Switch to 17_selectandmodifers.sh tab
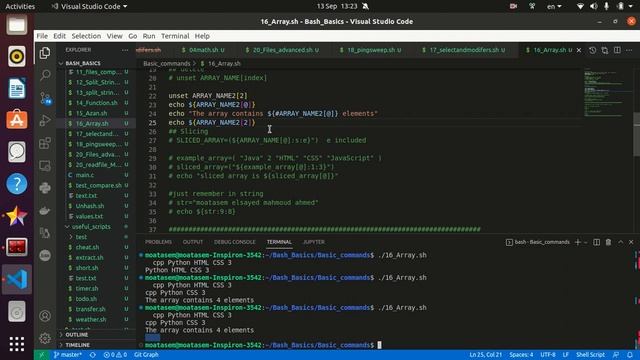The image size is (640, 360). (x=464, y=50)
